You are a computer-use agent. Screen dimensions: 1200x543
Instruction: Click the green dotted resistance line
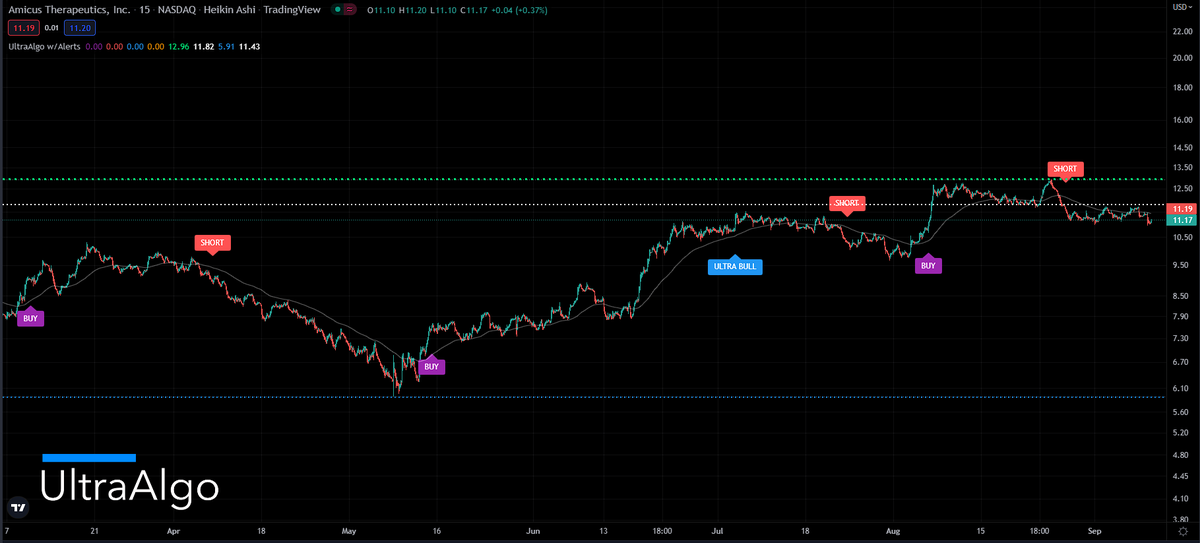(x=583, y=180)
